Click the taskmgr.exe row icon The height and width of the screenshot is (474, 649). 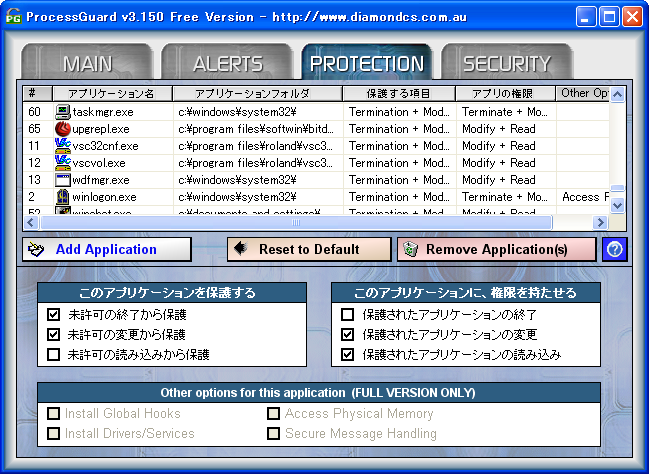pos(62,112)
